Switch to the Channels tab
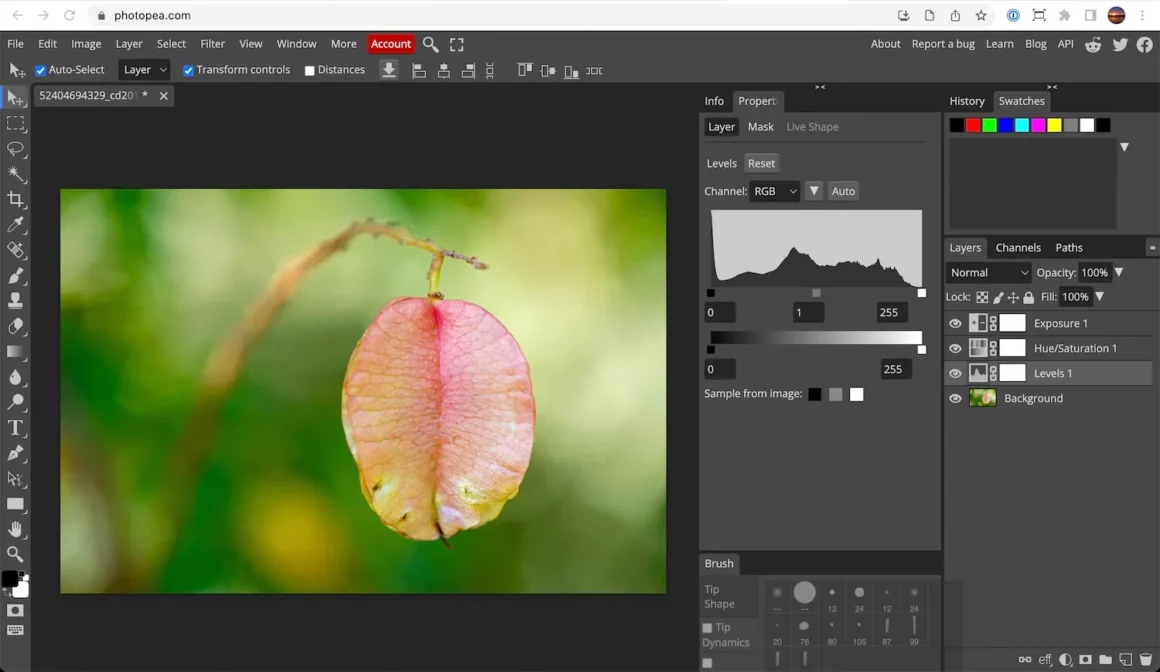The image size is (1160, 672). [x=1018, y=248]
